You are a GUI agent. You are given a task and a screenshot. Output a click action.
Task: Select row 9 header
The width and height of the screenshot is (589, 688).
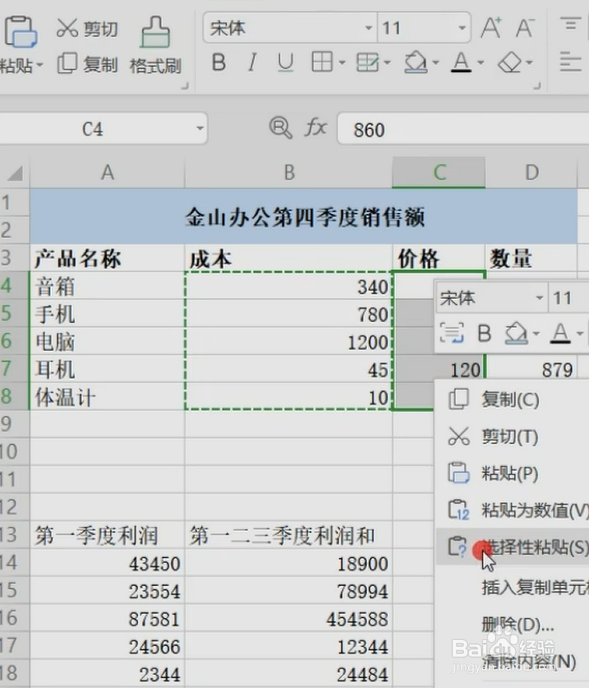click(x=14, y=424)
